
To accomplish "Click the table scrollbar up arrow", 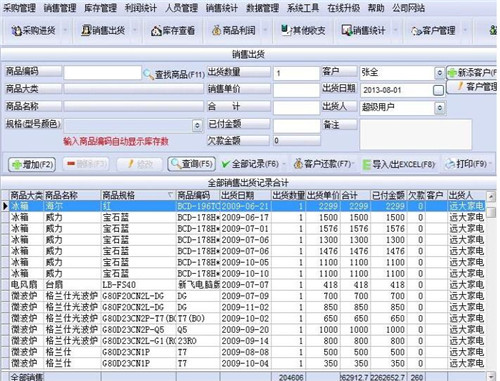I will pos(490,196).
